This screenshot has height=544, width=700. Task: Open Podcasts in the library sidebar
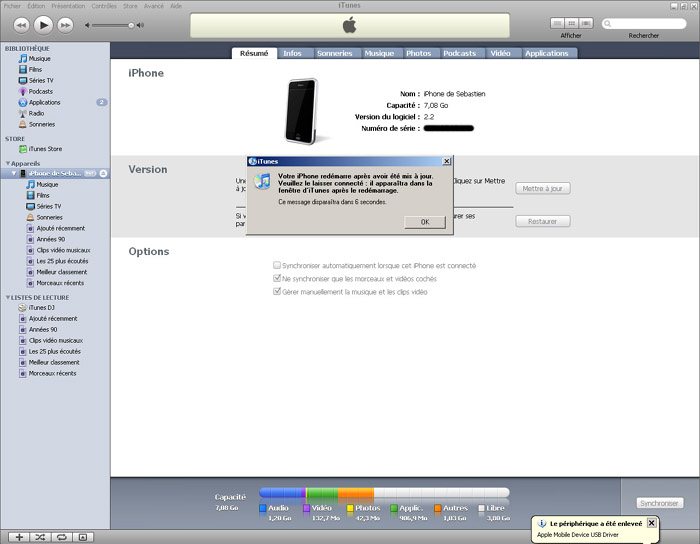point(41,91)
